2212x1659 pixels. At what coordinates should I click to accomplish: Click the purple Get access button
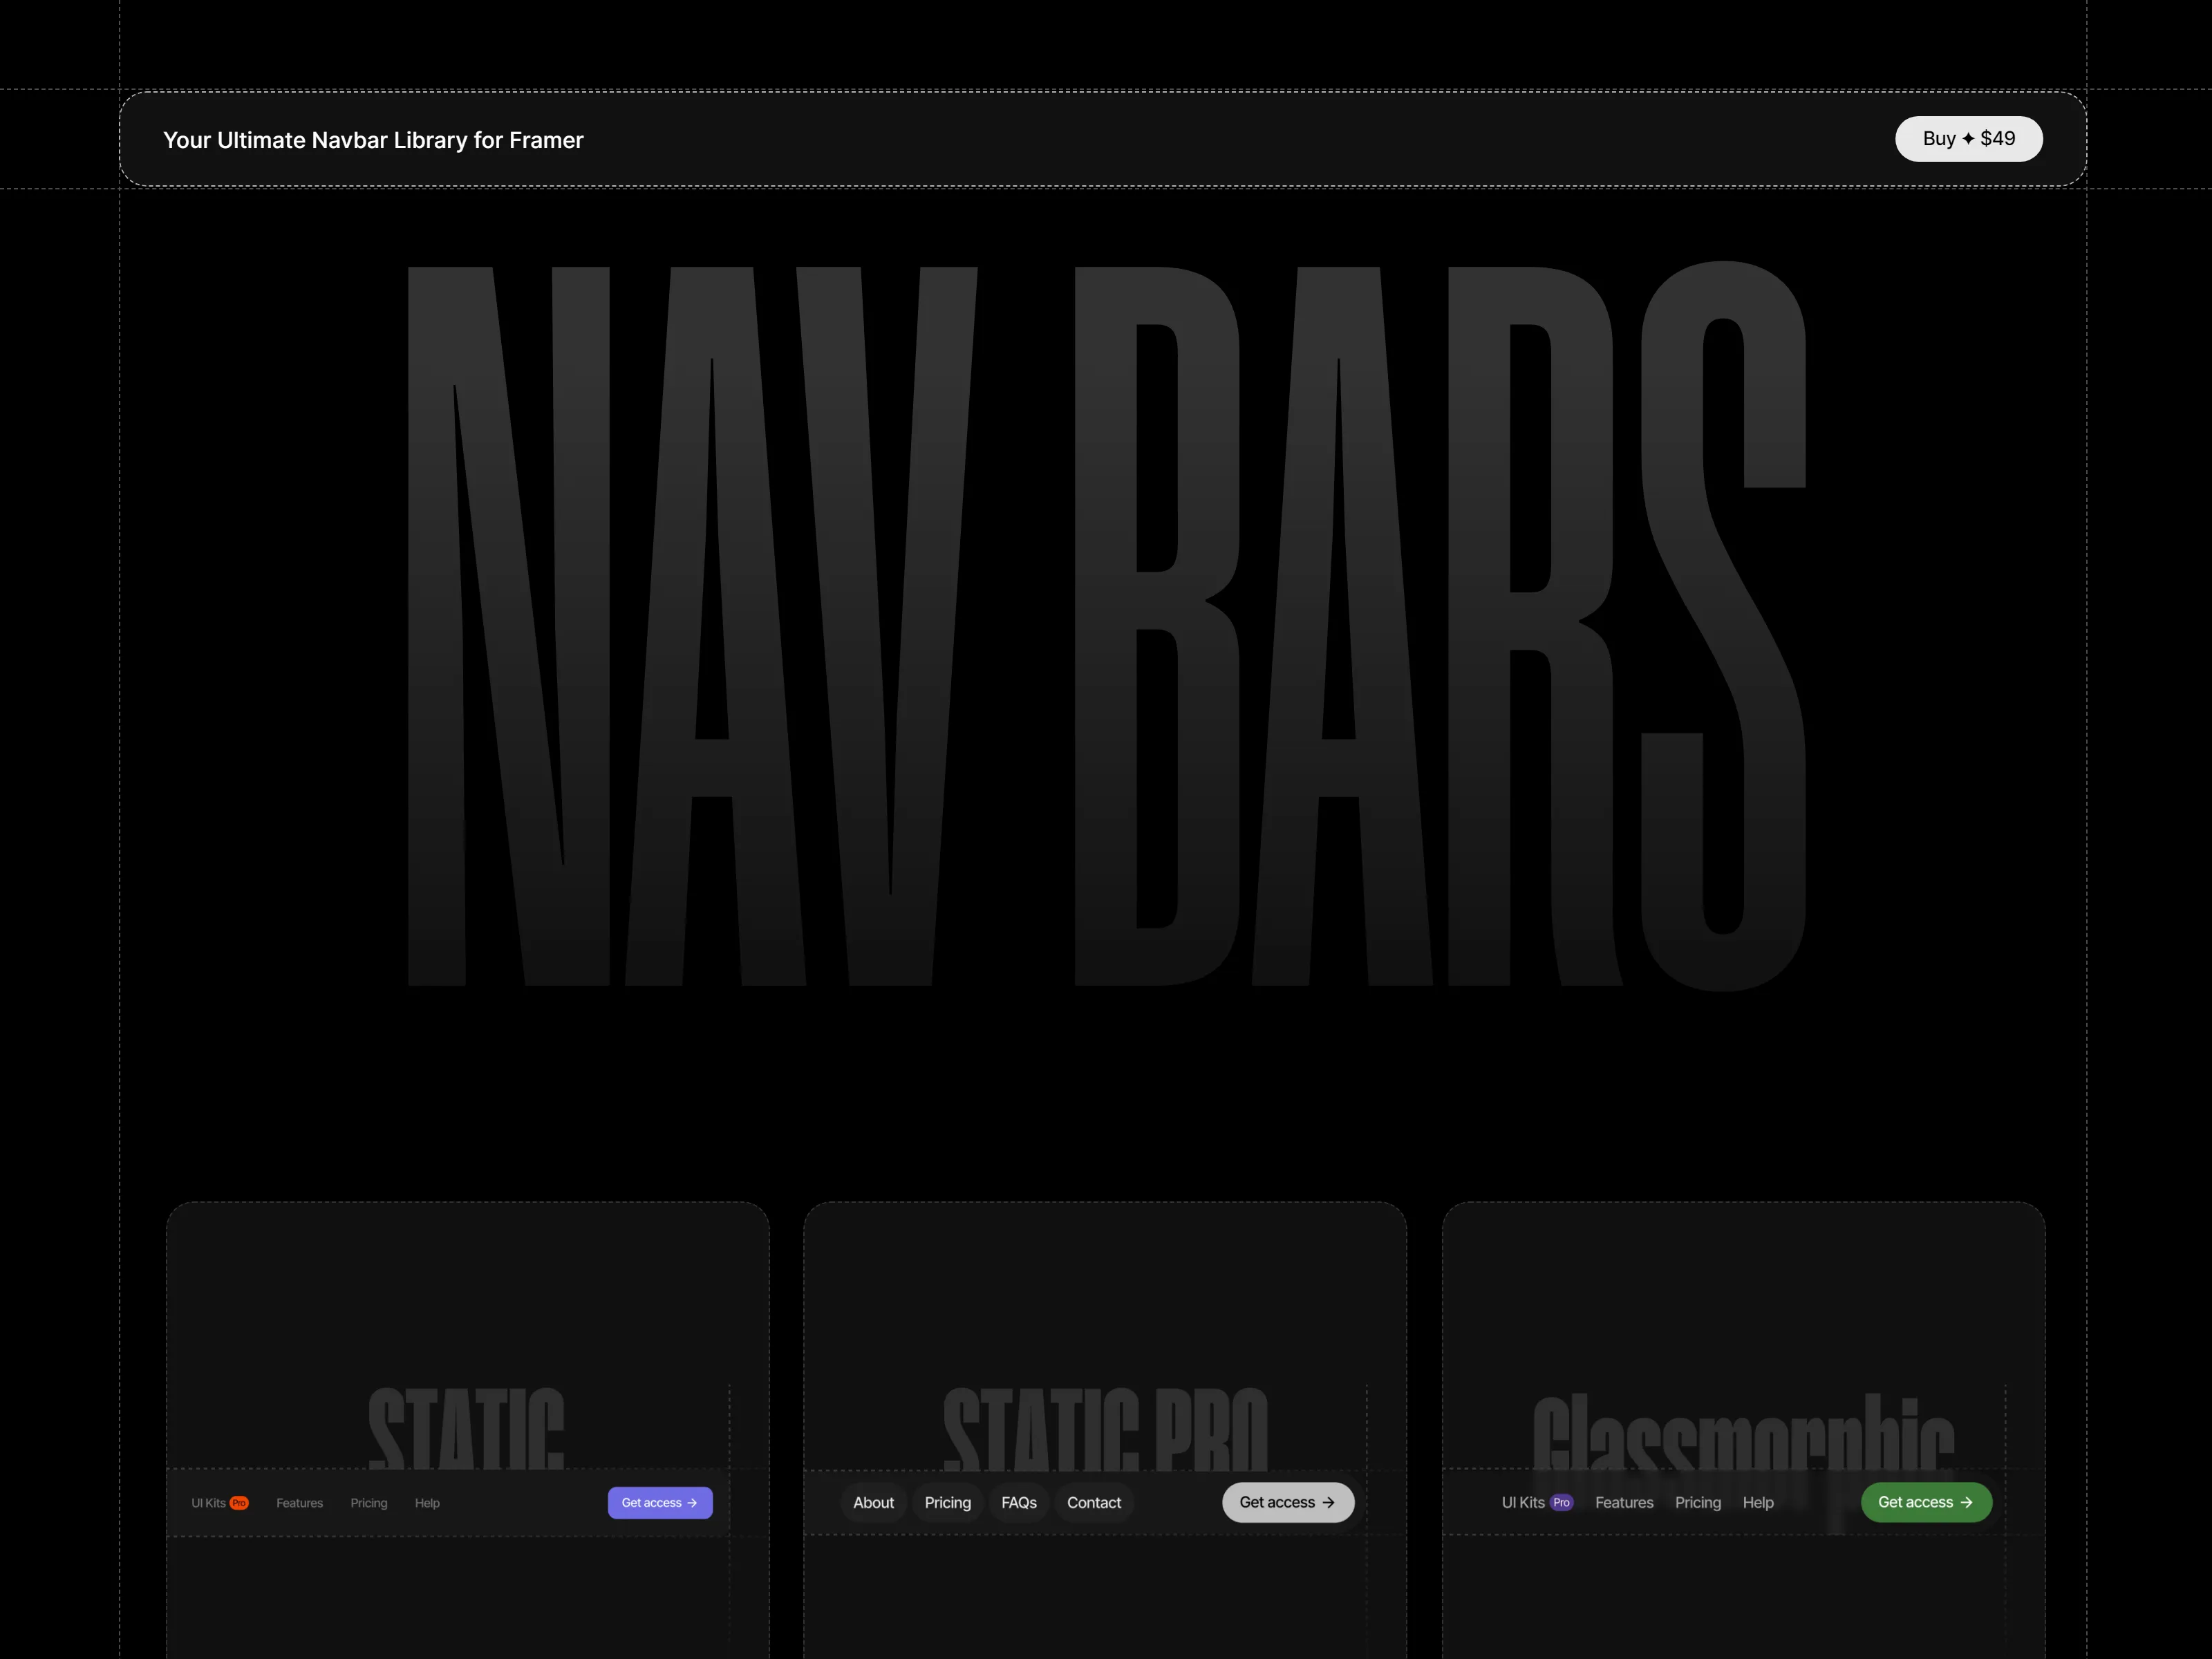pos(660,1502)
